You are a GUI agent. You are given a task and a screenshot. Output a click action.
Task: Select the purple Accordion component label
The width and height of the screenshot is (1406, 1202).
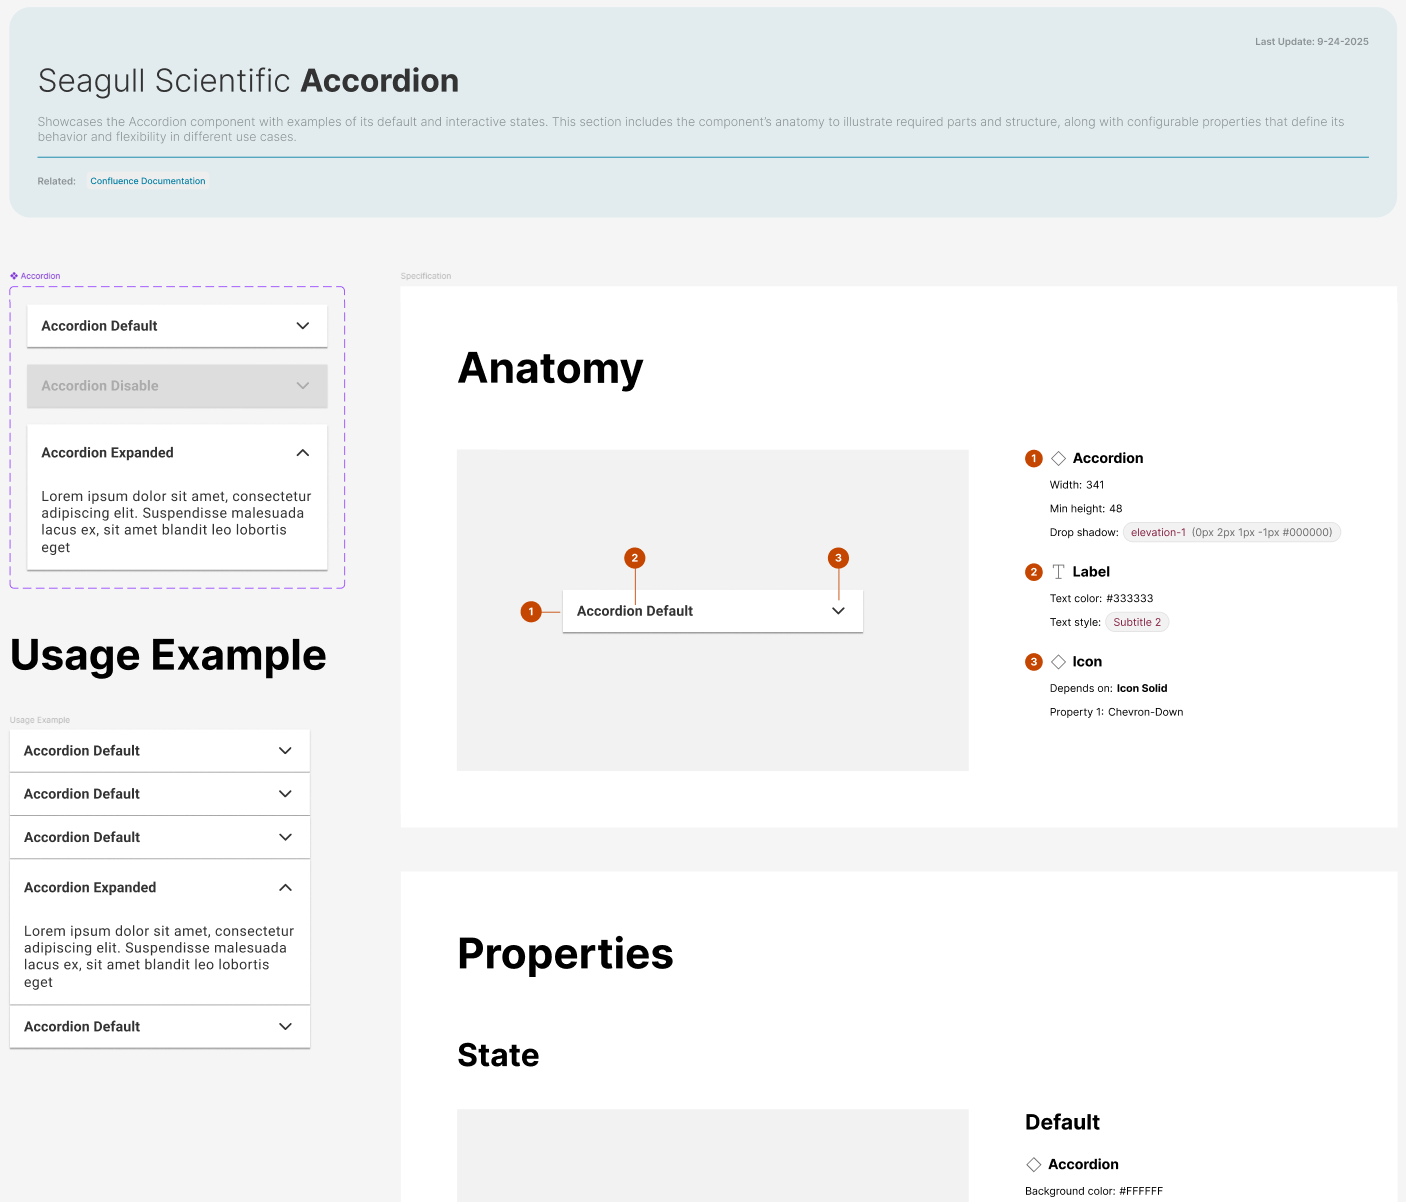click(x=35, y=276)
